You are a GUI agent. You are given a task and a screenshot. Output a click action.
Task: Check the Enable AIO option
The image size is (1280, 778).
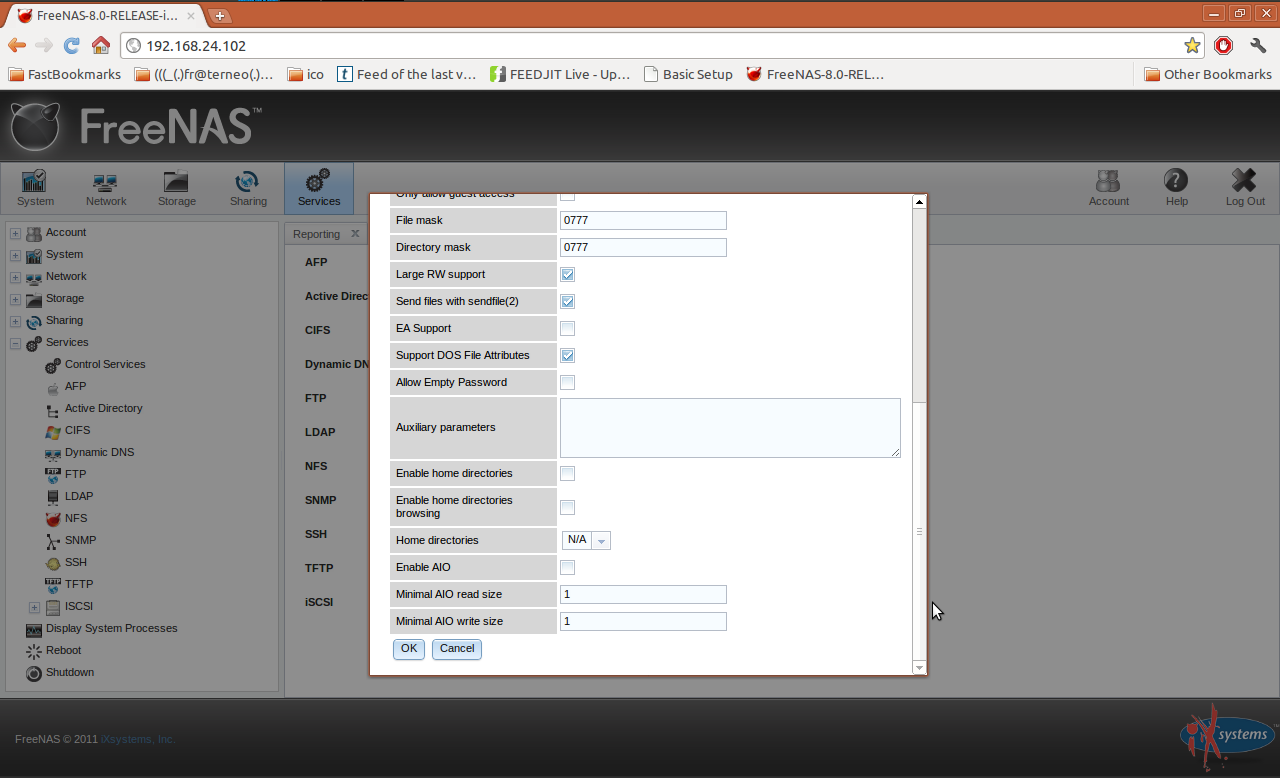point(567,567)
